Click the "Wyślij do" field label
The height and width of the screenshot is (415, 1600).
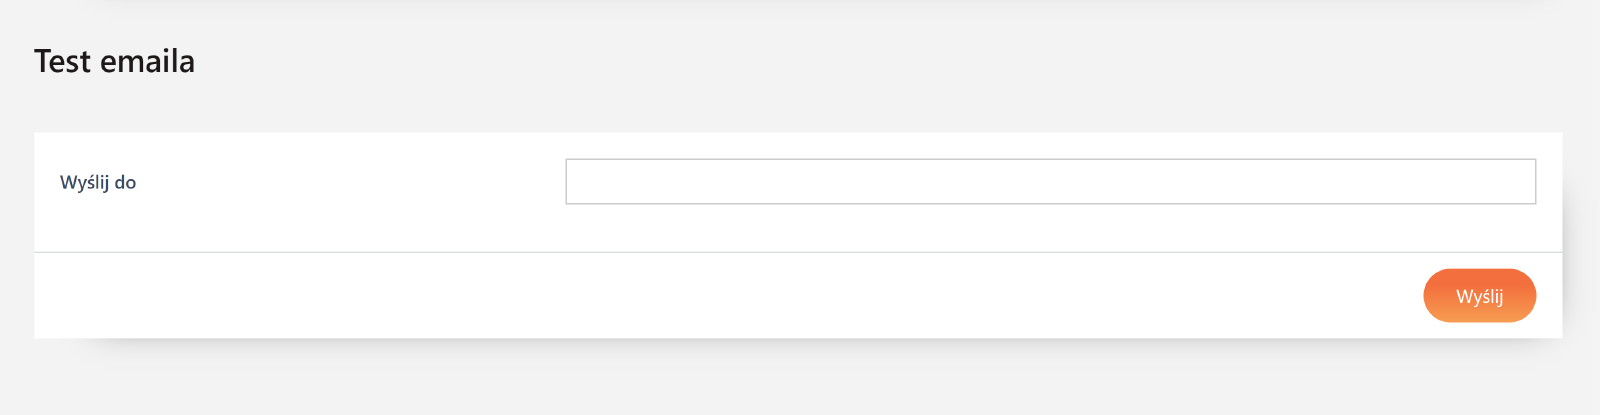tap(98, 183)
